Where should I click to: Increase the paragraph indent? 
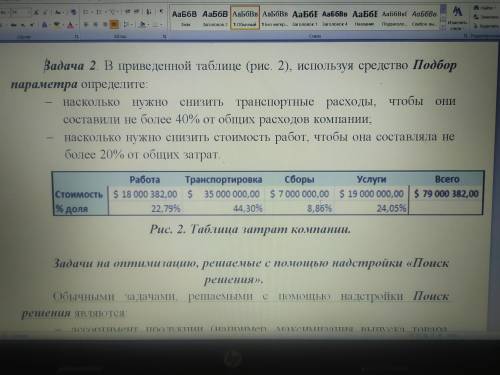(136, 11)
